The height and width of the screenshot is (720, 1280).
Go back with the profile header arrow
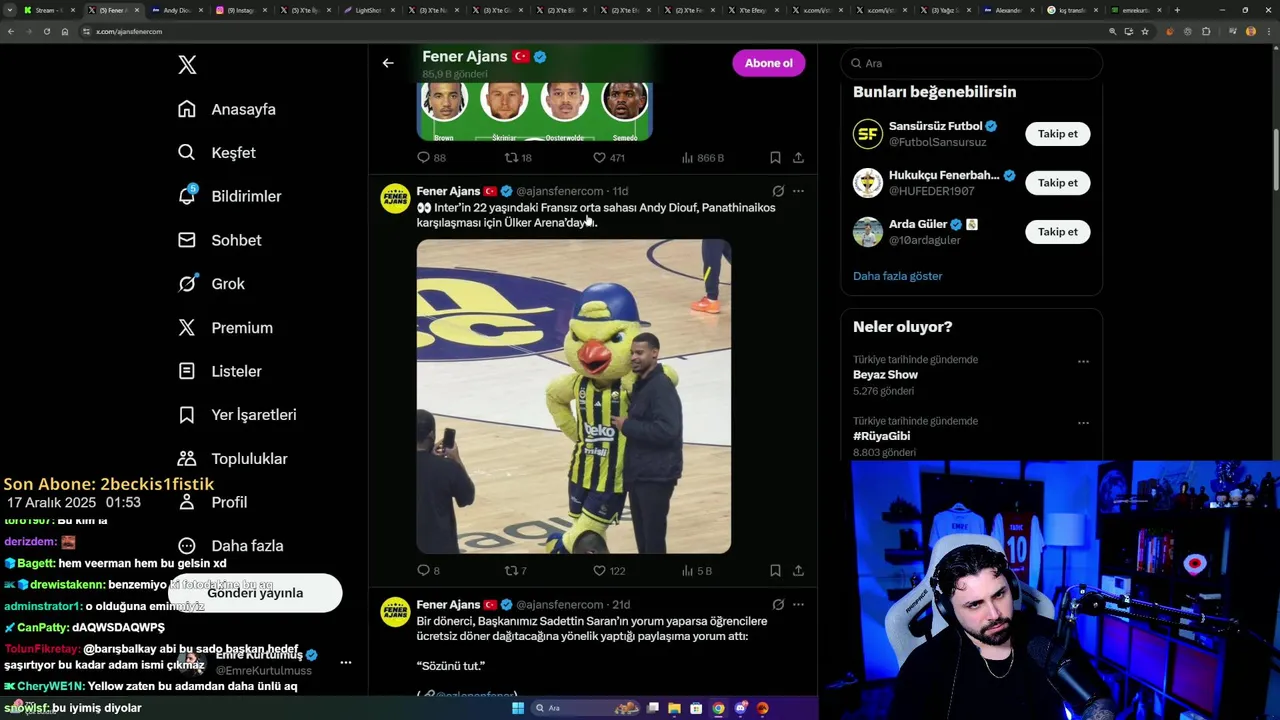pos(388,63)
